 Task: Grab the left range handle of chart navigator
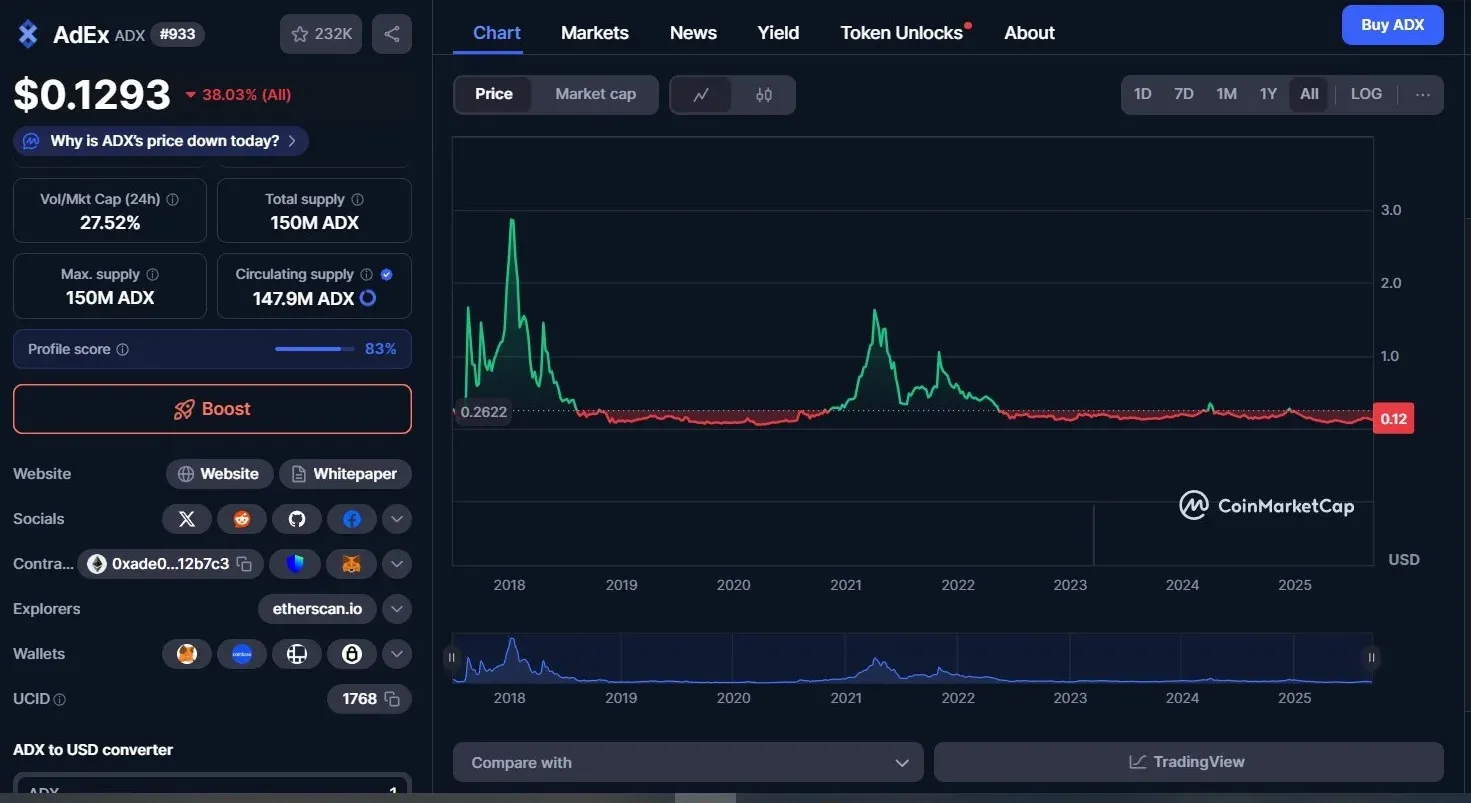pos(452,657)
